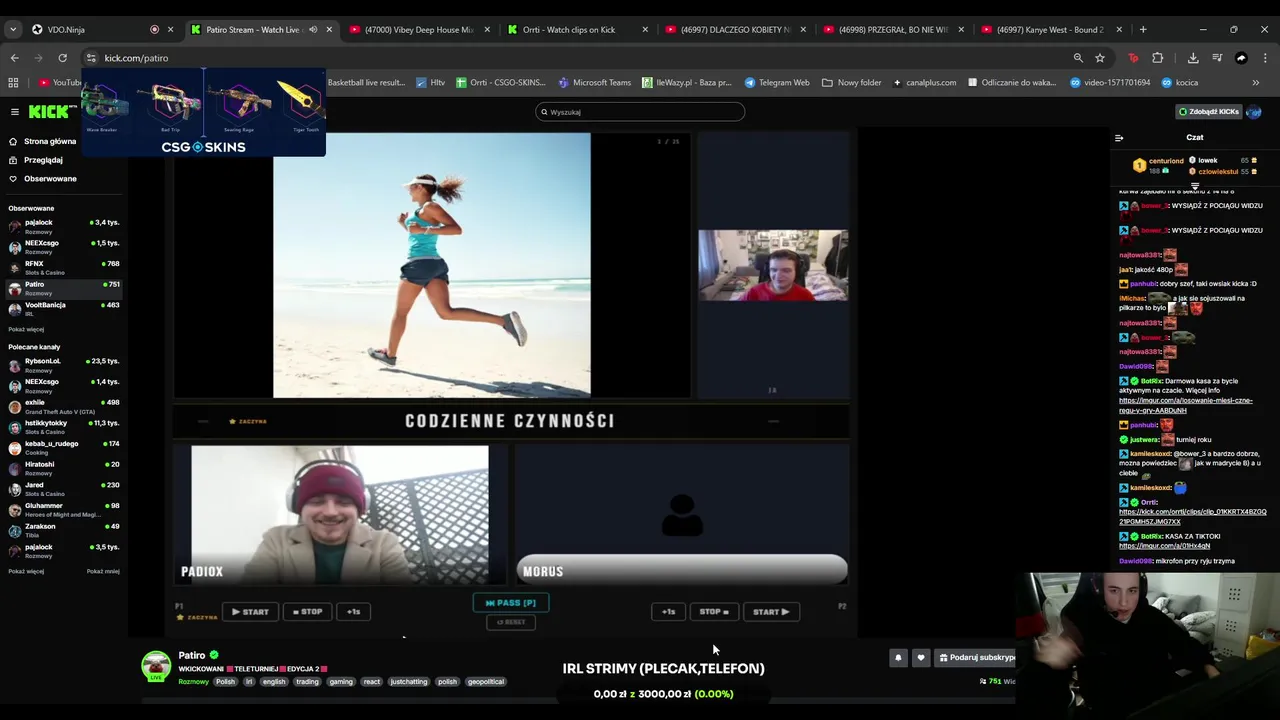Mute the Patiro Stream tab audio icon
This screenshot has width=1280, height=720.
[x=313, y=30]
